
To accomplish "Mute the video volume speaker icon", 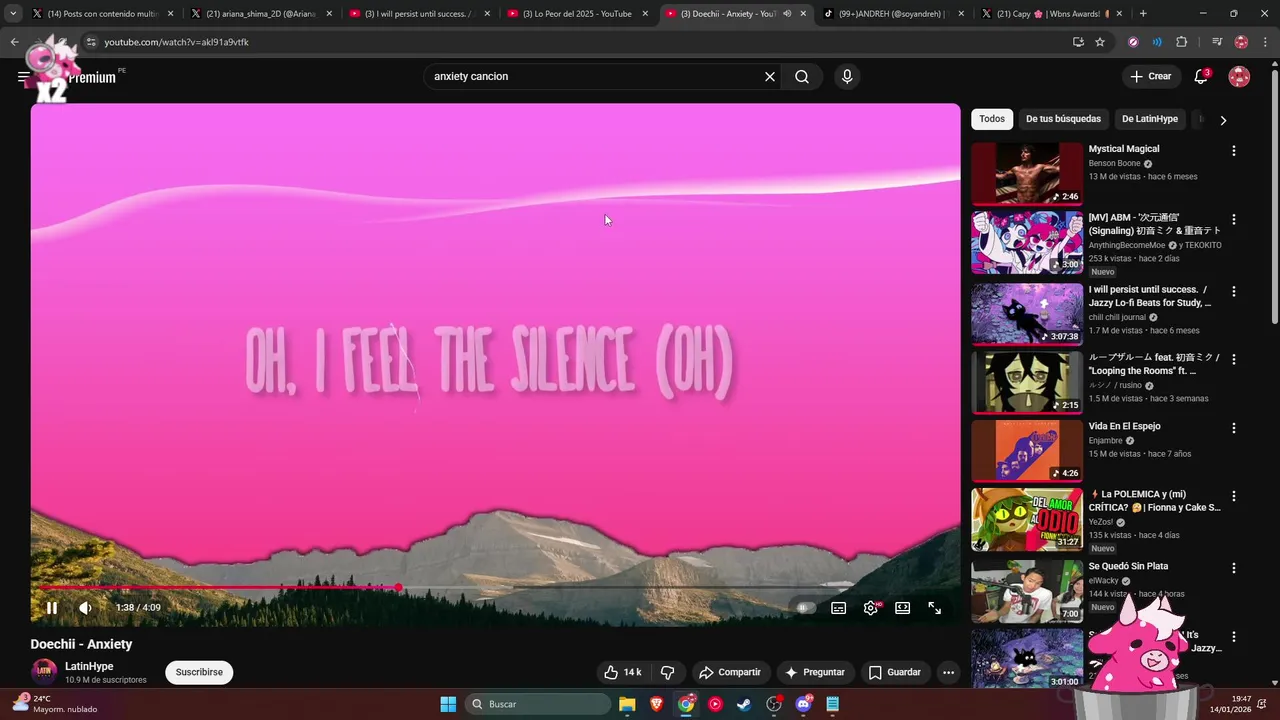I will pyautogui.click(x=85, y=607).
